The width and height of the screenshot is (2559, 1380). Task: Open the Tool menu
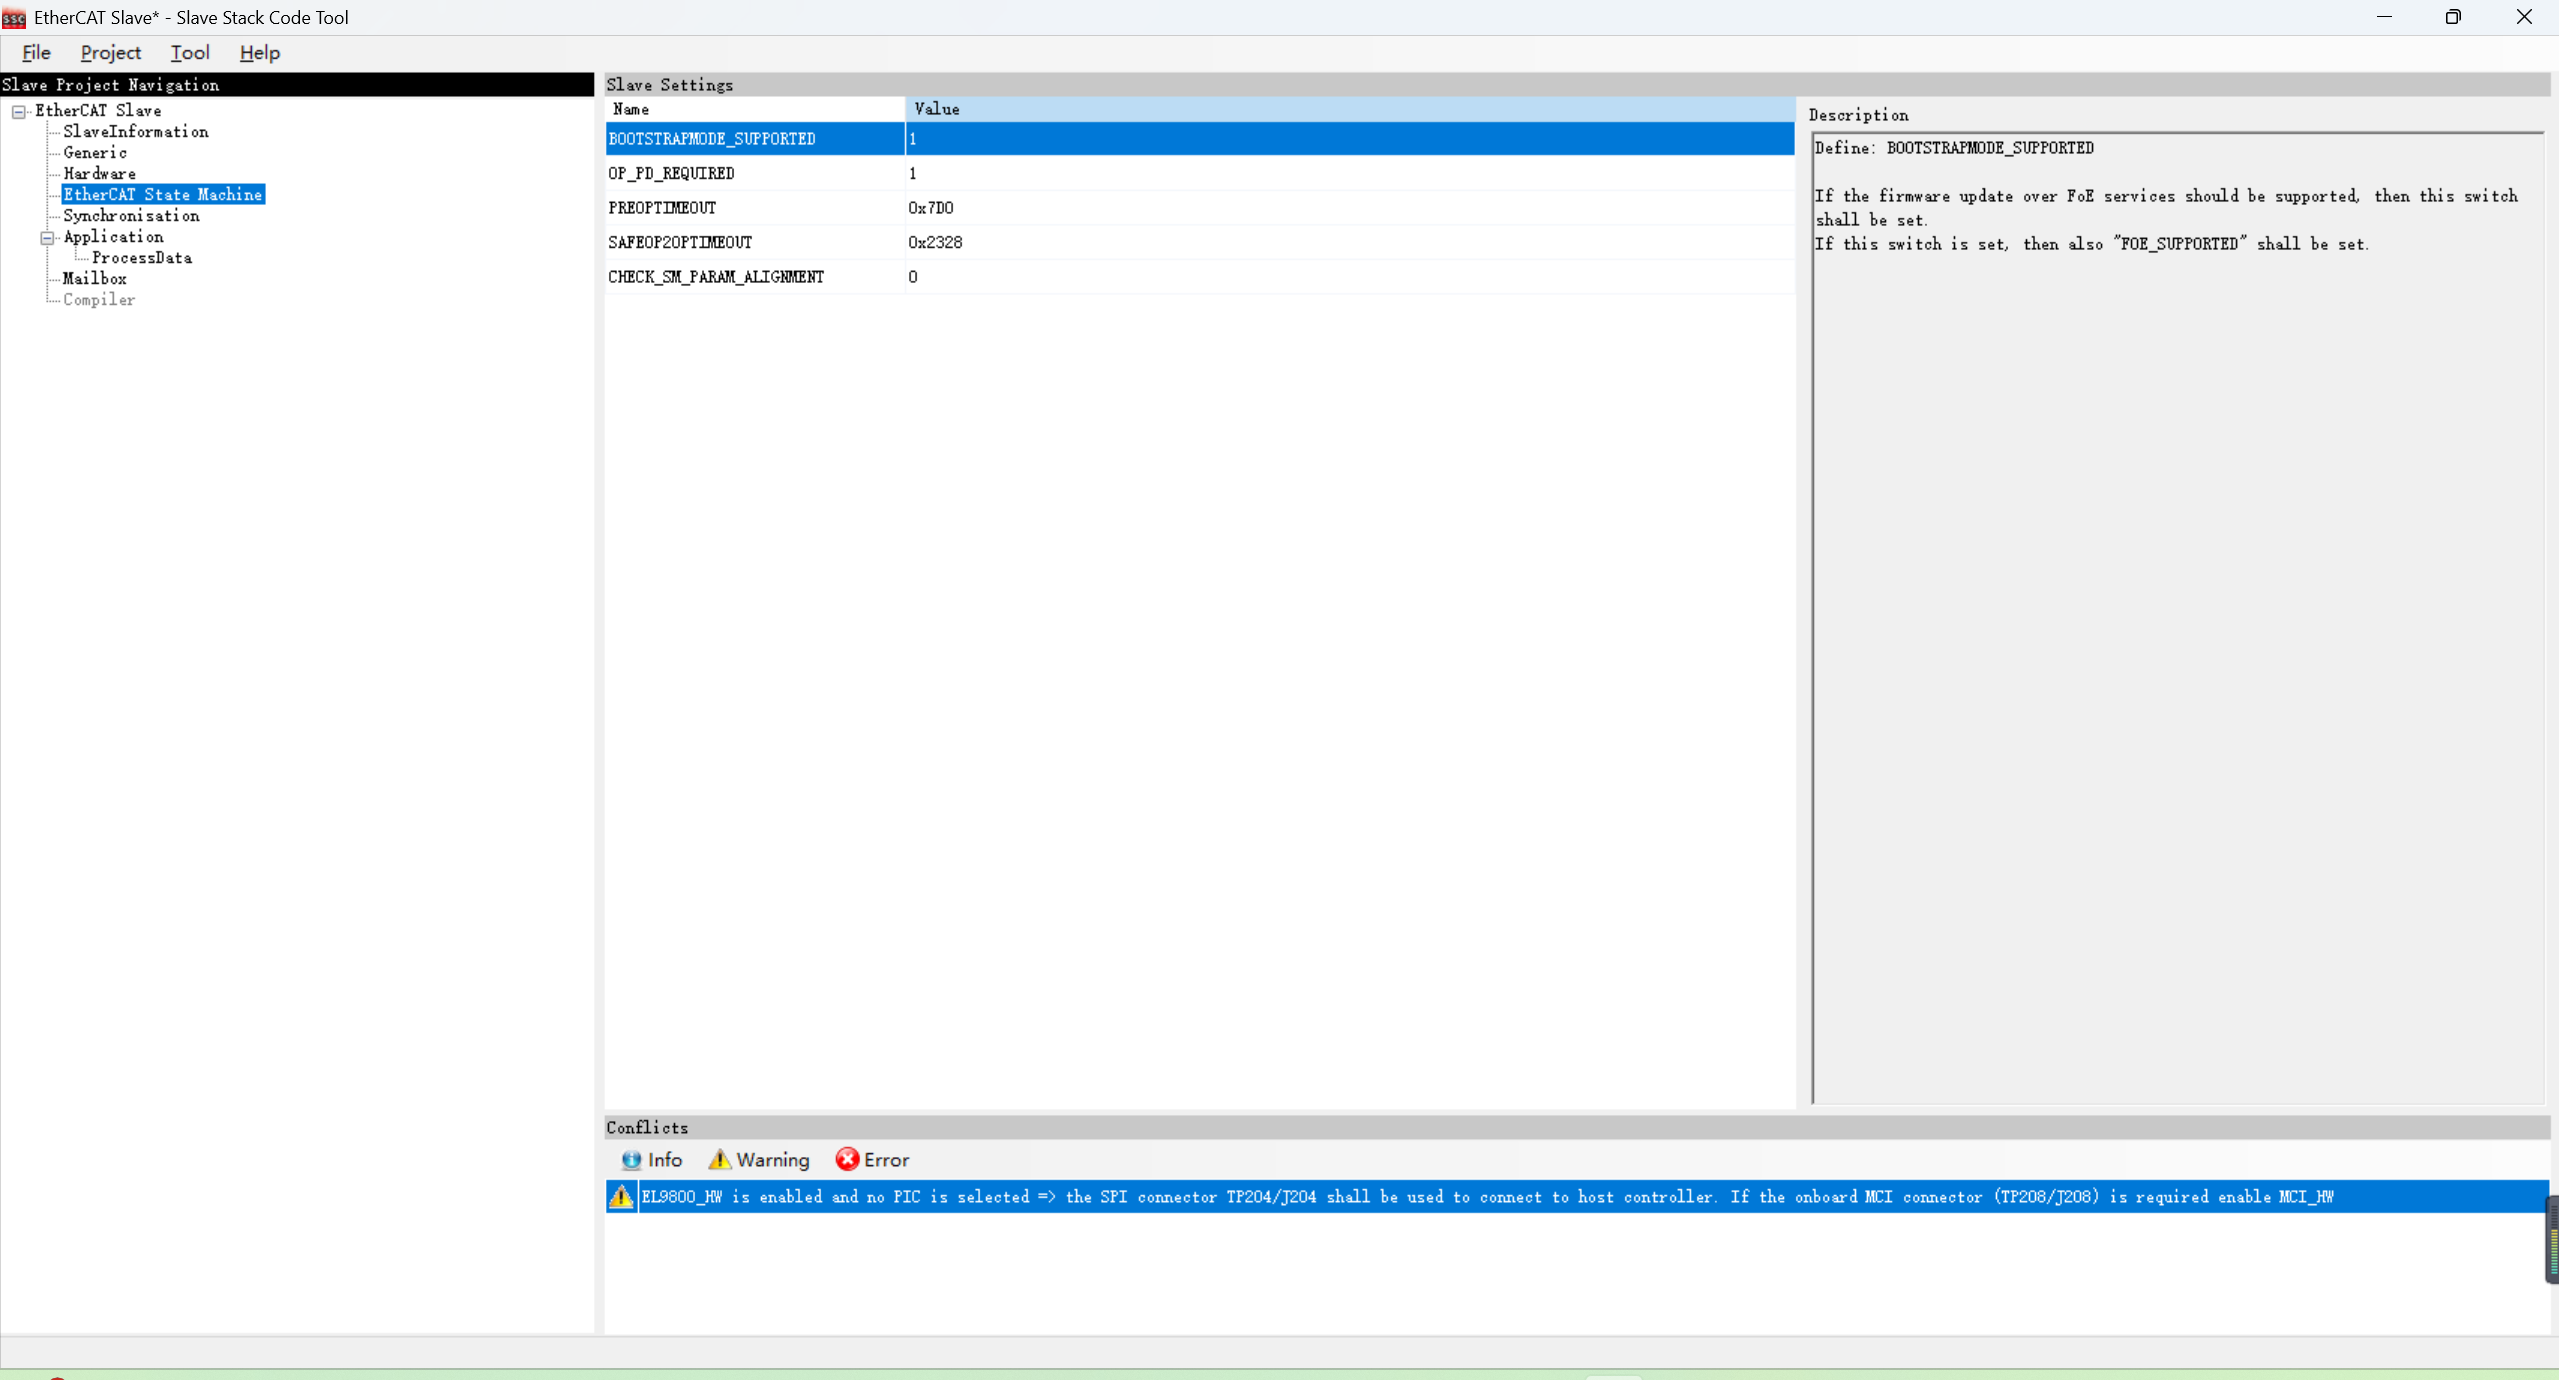[189, 53]
